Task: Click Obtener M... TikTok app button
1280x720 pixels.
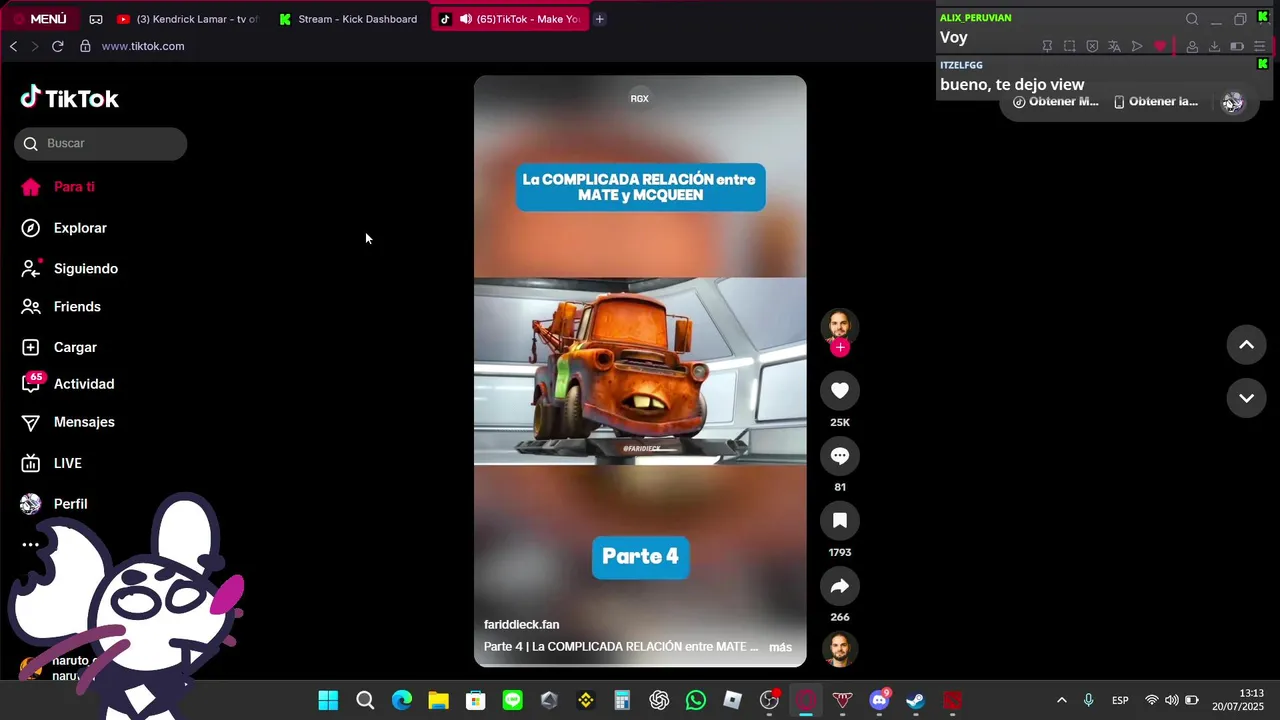Action: (x=1056, y=101)
